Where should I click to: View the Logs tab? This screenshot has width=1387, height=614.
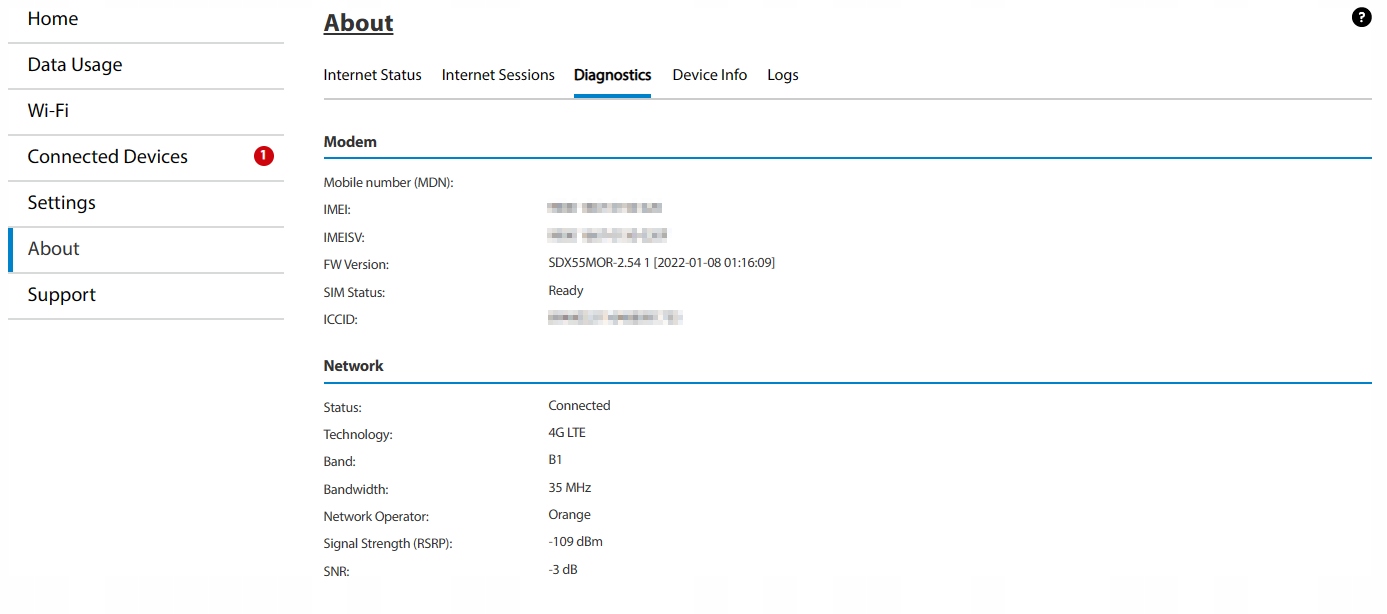pyautogui.click(x=782, y=75)
